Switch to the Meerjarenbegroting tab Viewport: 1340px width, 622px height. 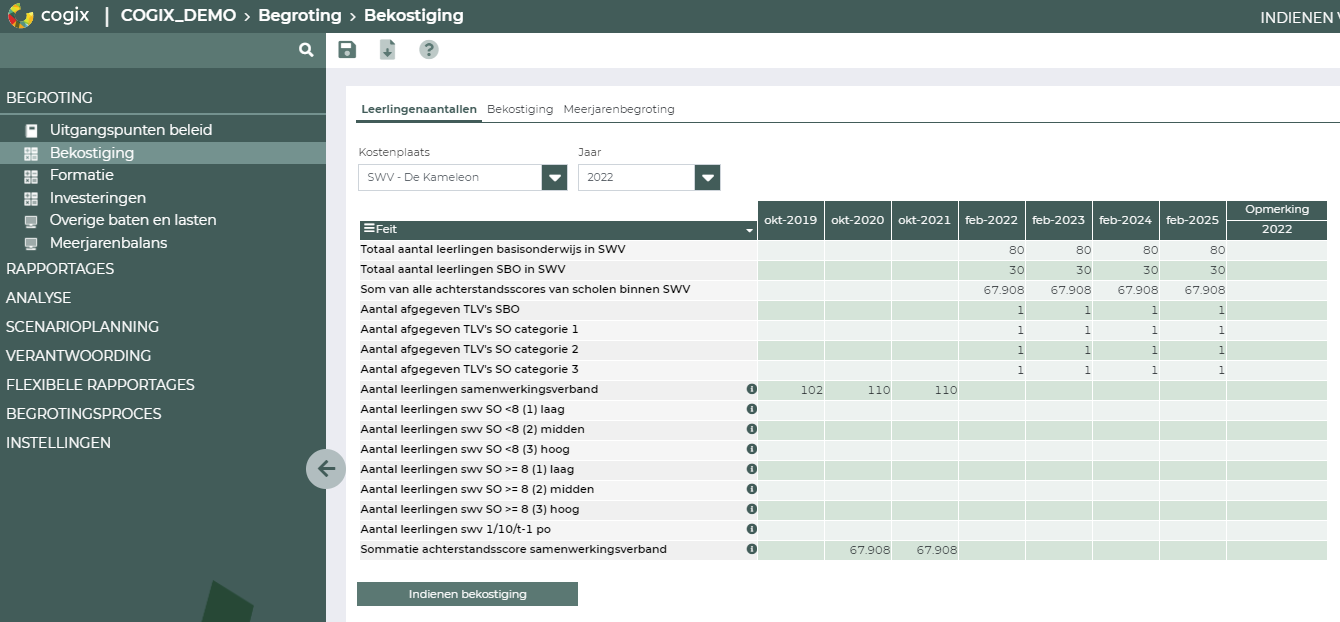(x=618, y=109)
